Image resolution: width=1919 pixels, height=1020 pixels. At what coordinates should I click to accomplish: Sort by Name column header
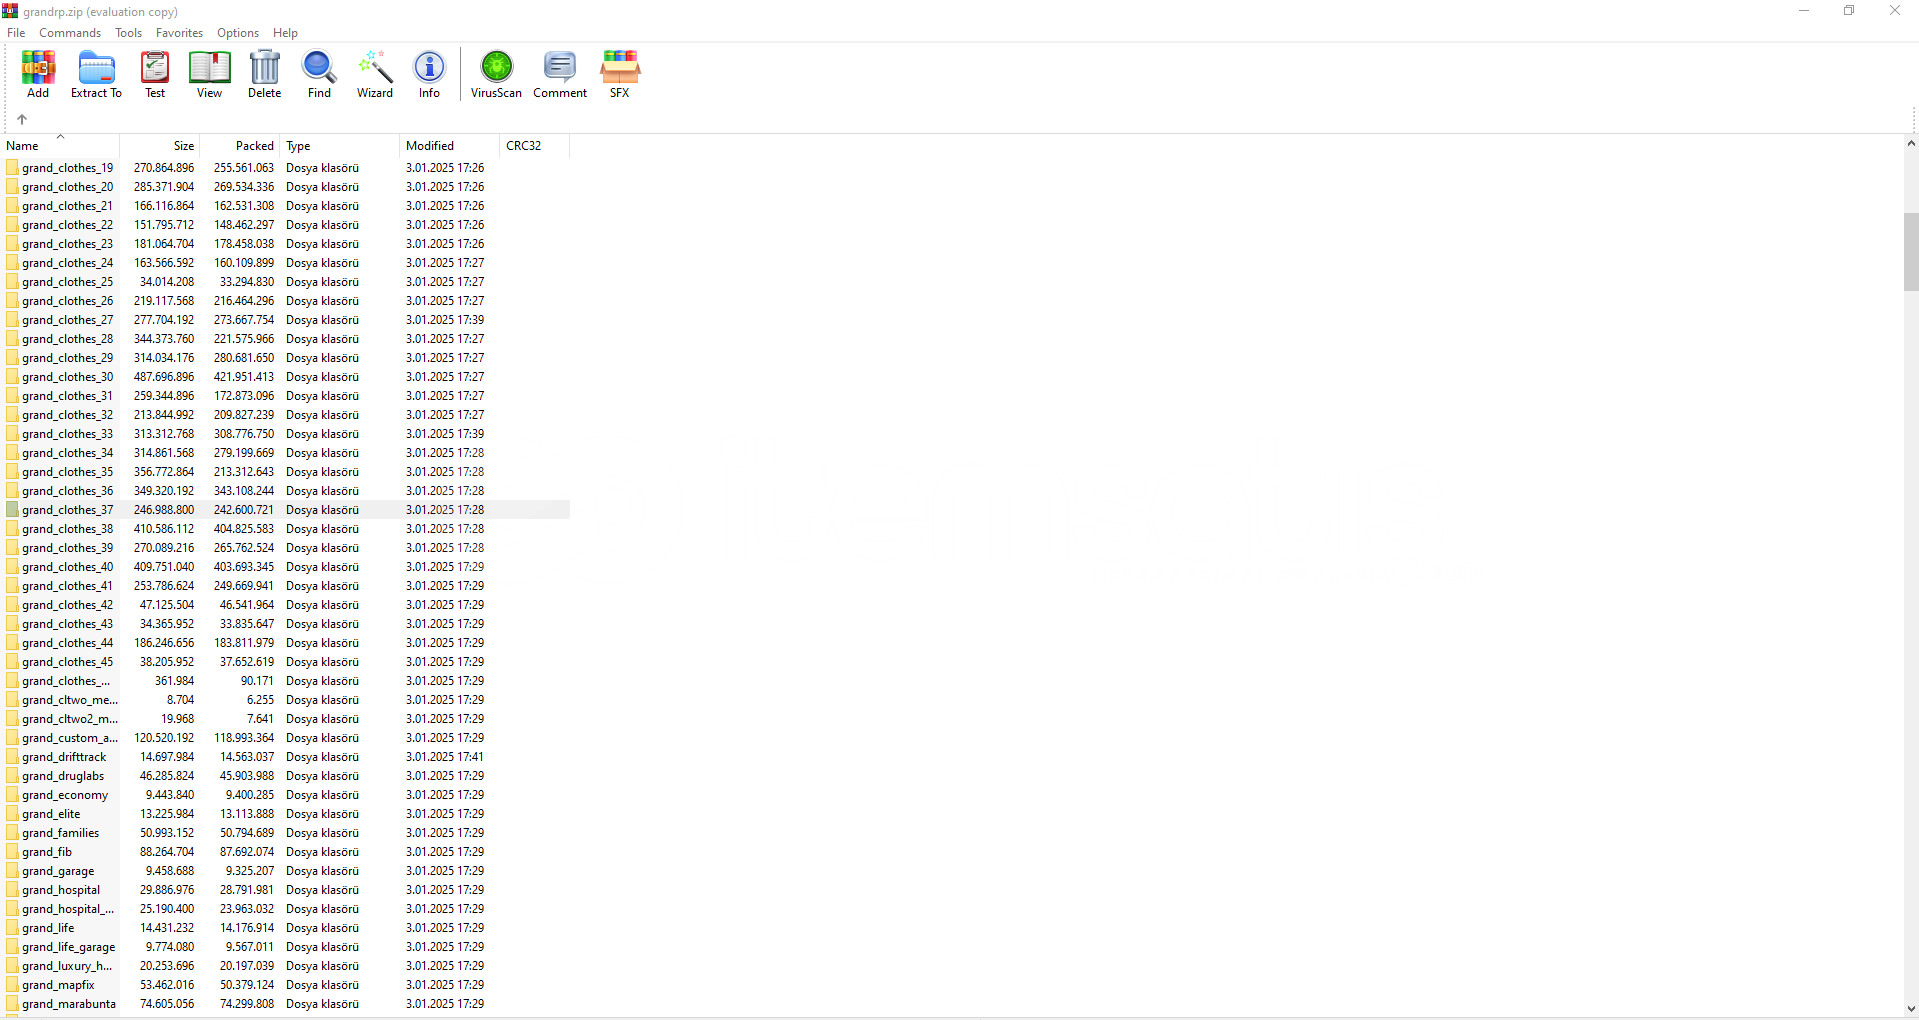pos(60,146)
